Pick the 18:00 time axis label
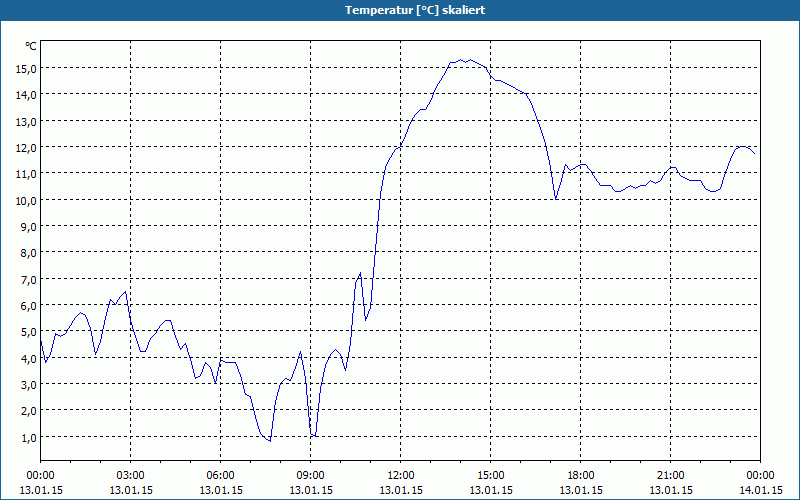Viewport: 800px width, 500px height. pyautogui.click(x=581, y=476)
